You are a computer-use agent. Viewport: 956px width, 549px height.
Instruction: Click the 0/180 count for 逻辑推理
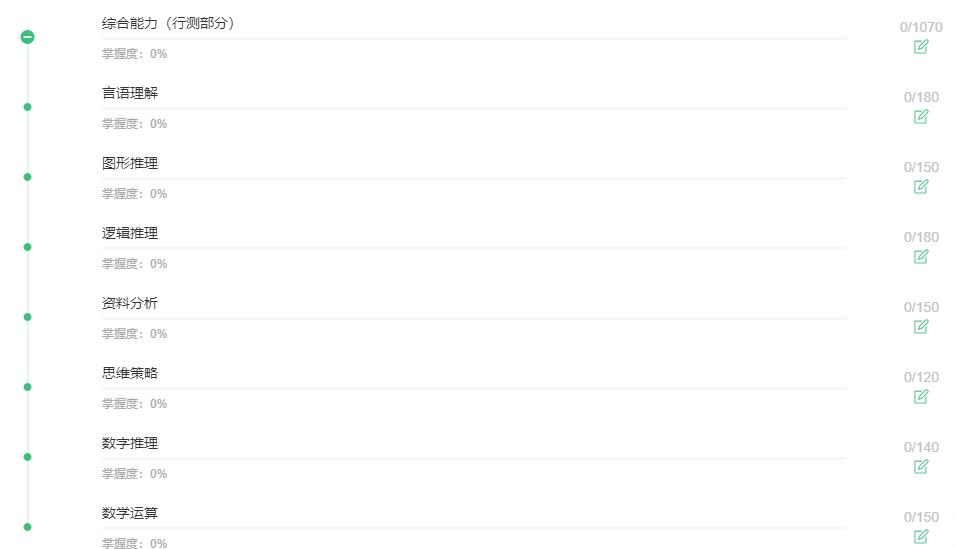[x=921, y=238]
